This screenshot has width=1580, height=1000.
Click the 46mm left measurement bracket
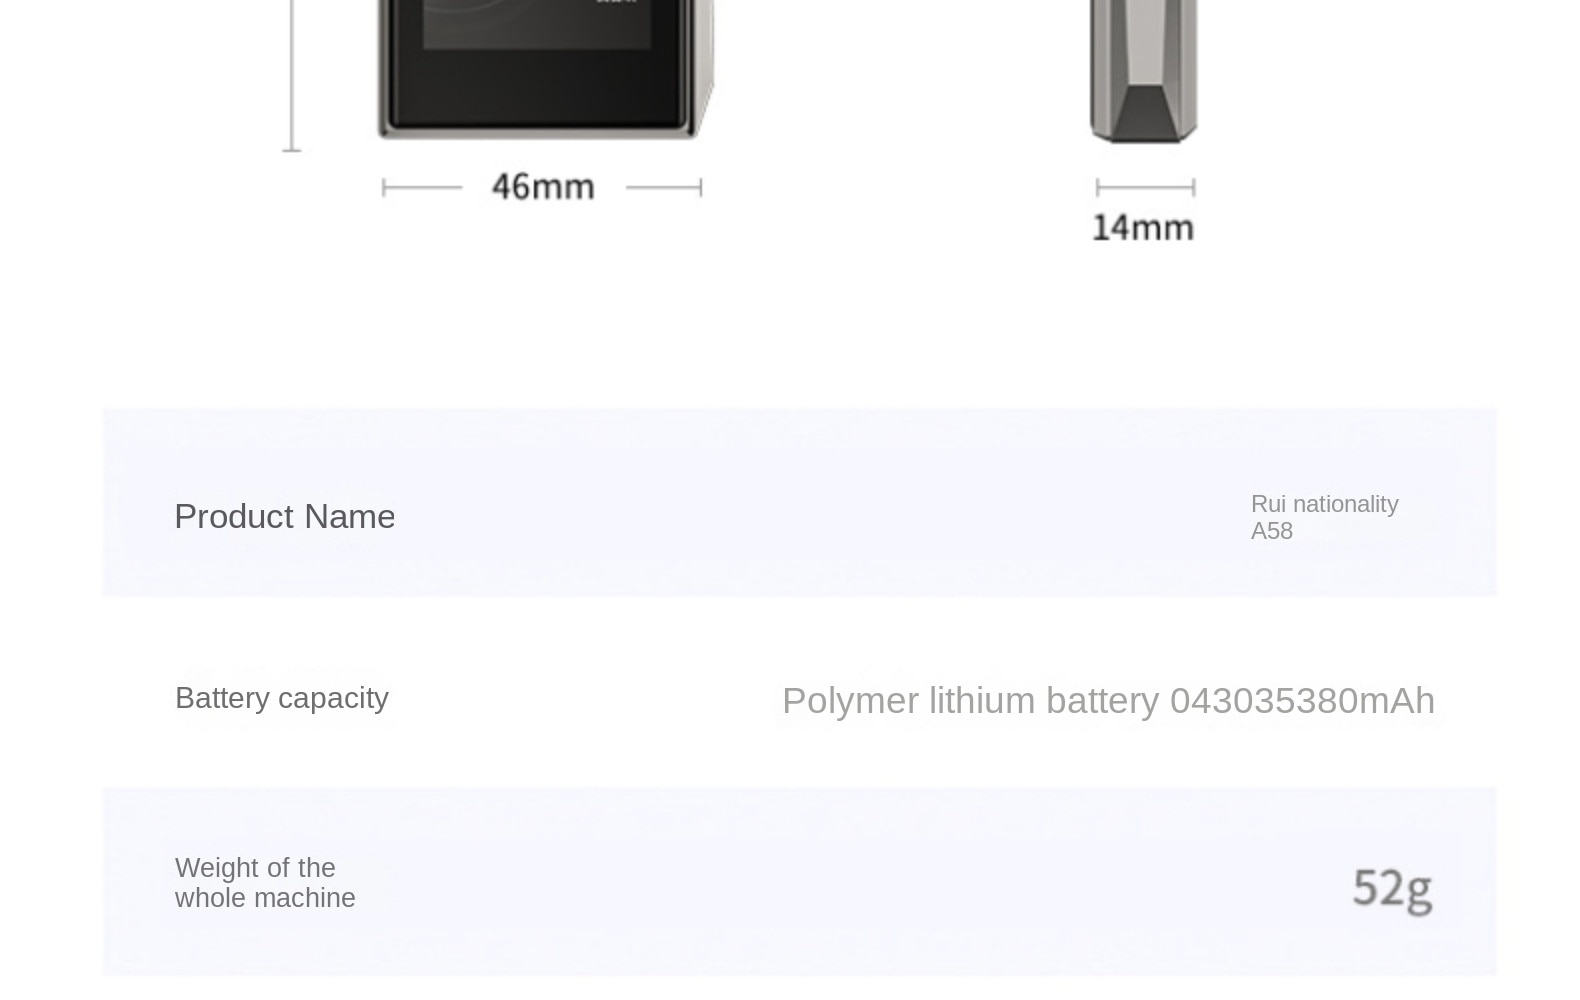pyautogui.click(x=422, y=187)
